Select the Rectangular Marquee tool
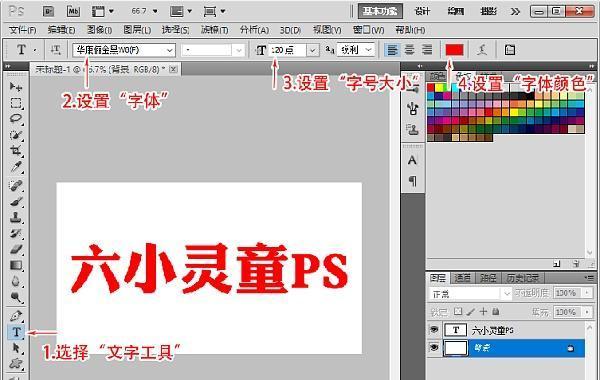Screen dimensions: 600x380 tap(16, 103)
